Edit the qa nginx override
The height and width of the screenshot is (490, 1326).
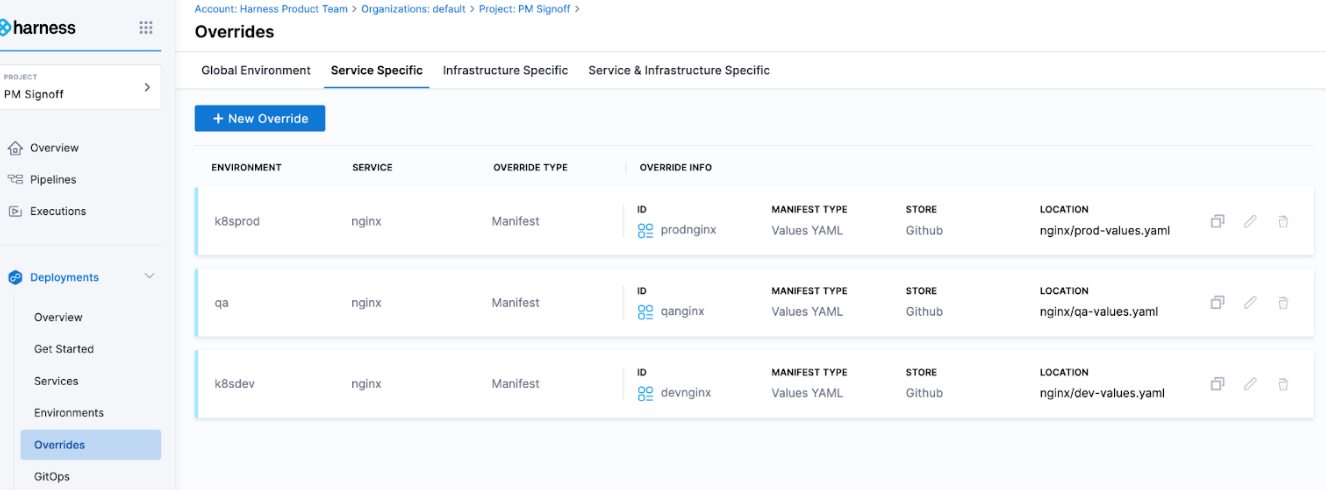pyautogui.click(x=1250, y=302)
